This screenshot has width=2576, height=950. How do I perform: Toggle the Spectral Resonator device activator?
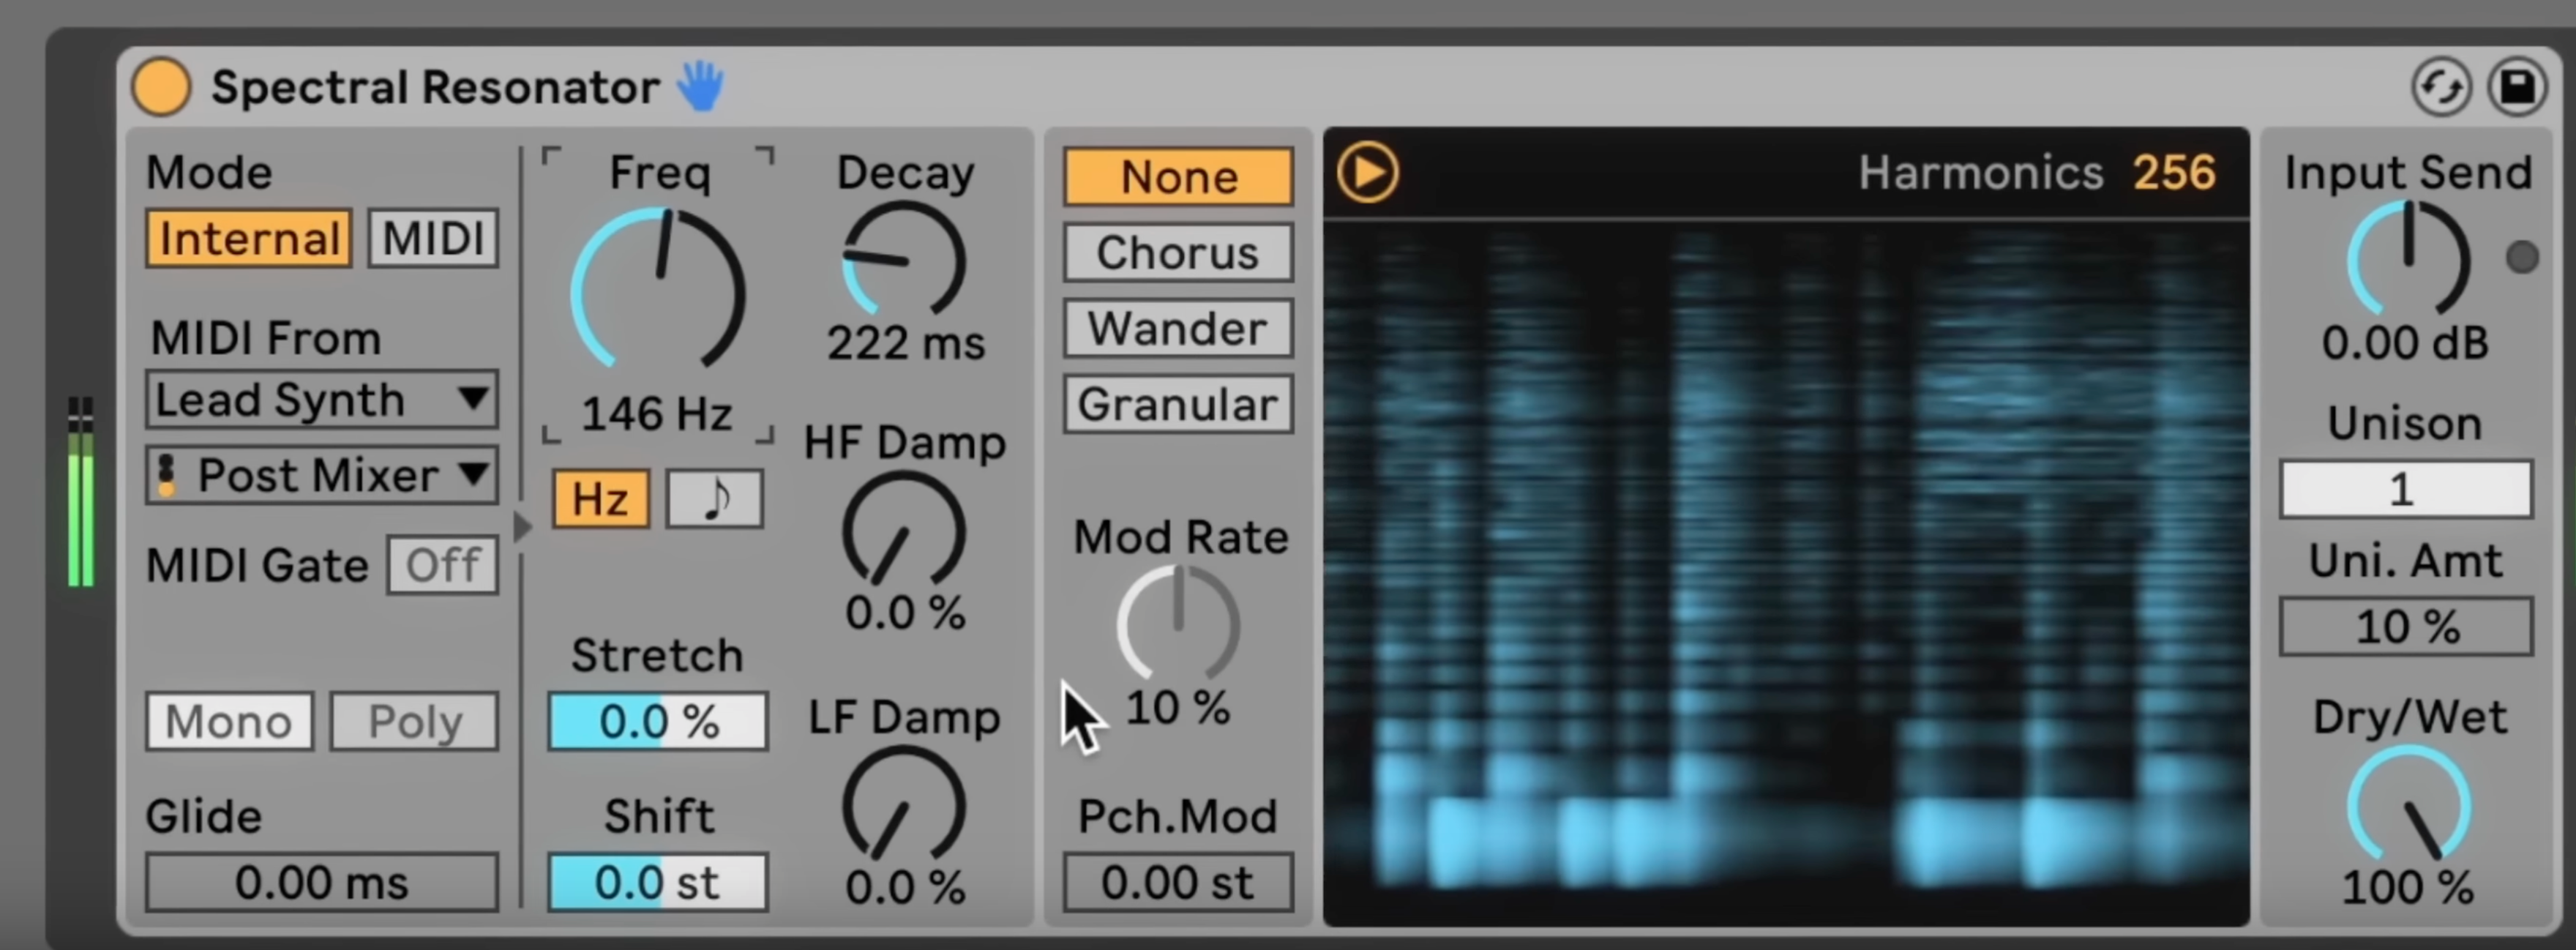161,87
